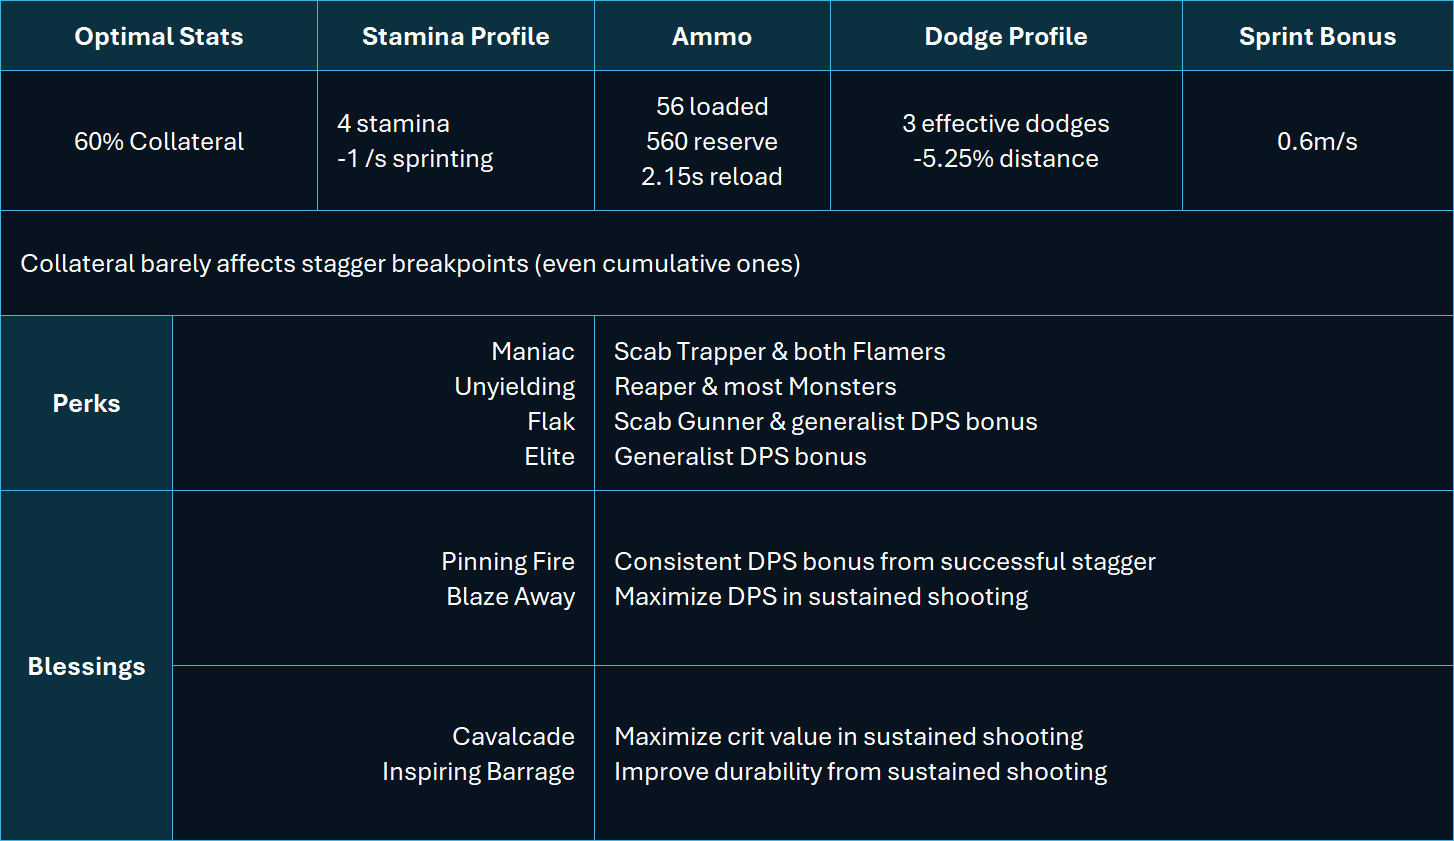Select the Dodge Profile header cell
Image resolution: width=1454 pixels, height=841 pixels.
point(1006,36)
